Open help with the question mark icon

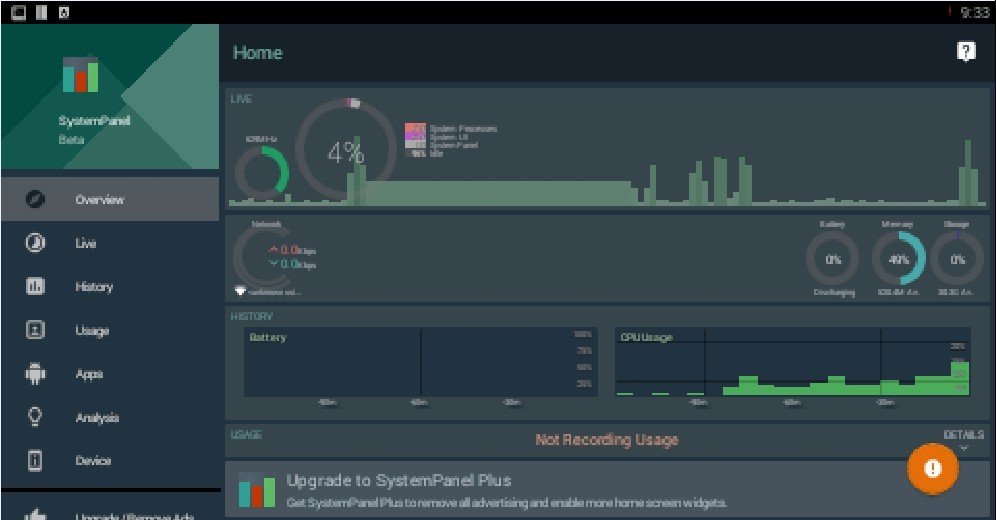(965, 53)
